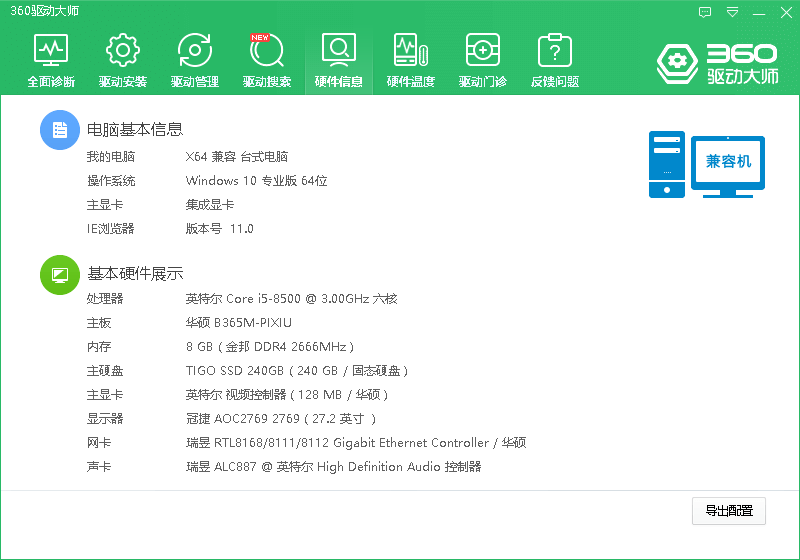Click the feedback chat icon in title bar

point(705,12)
